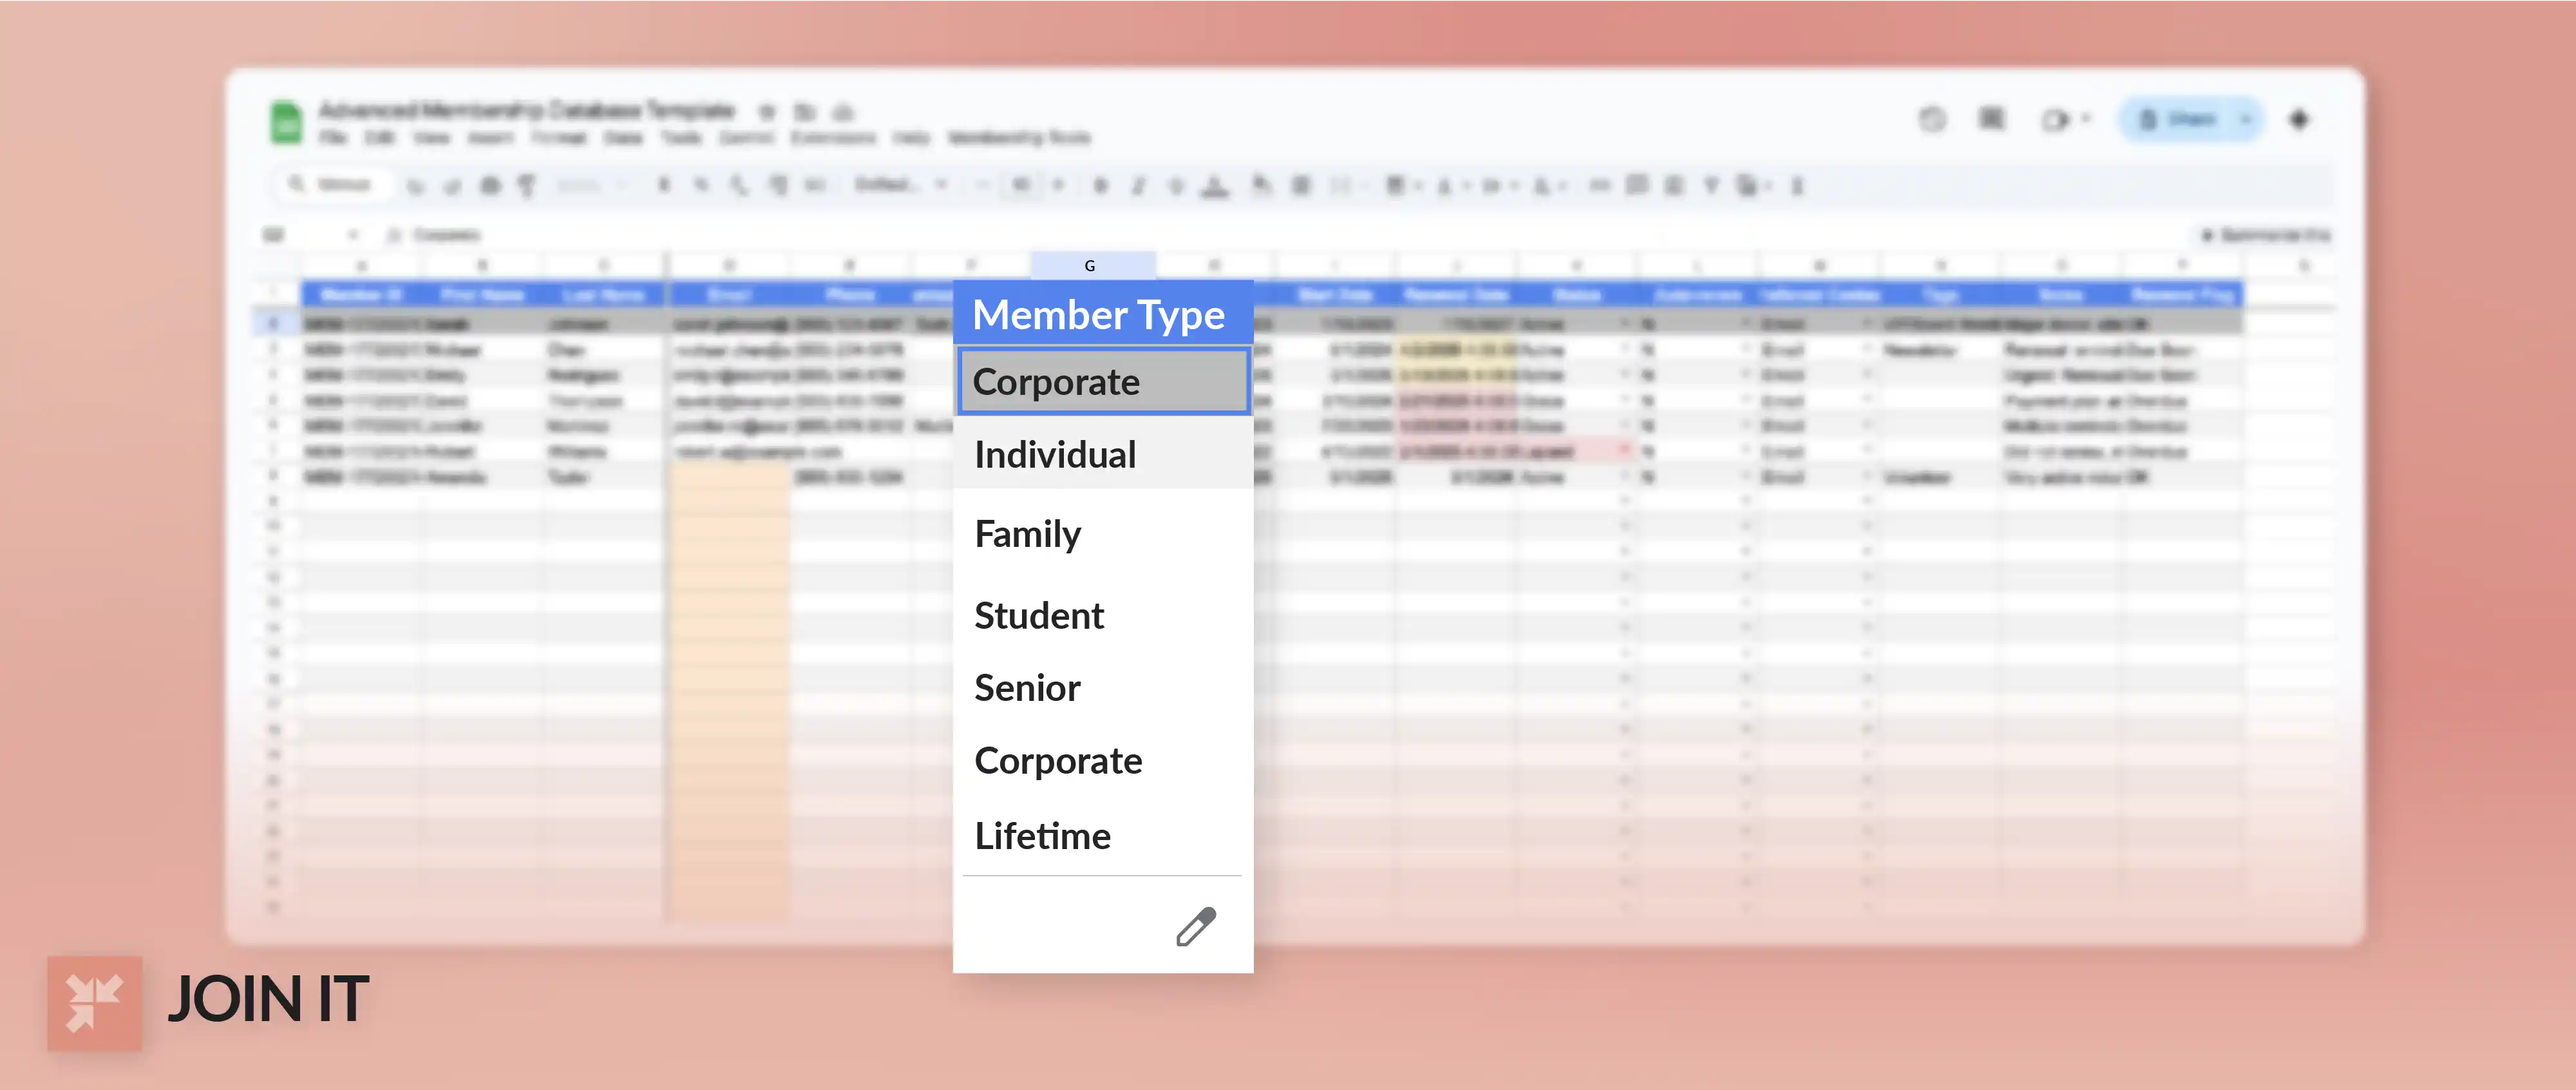Open version history from the clock icon
2576x1090 pixels.
(1933, 118)
